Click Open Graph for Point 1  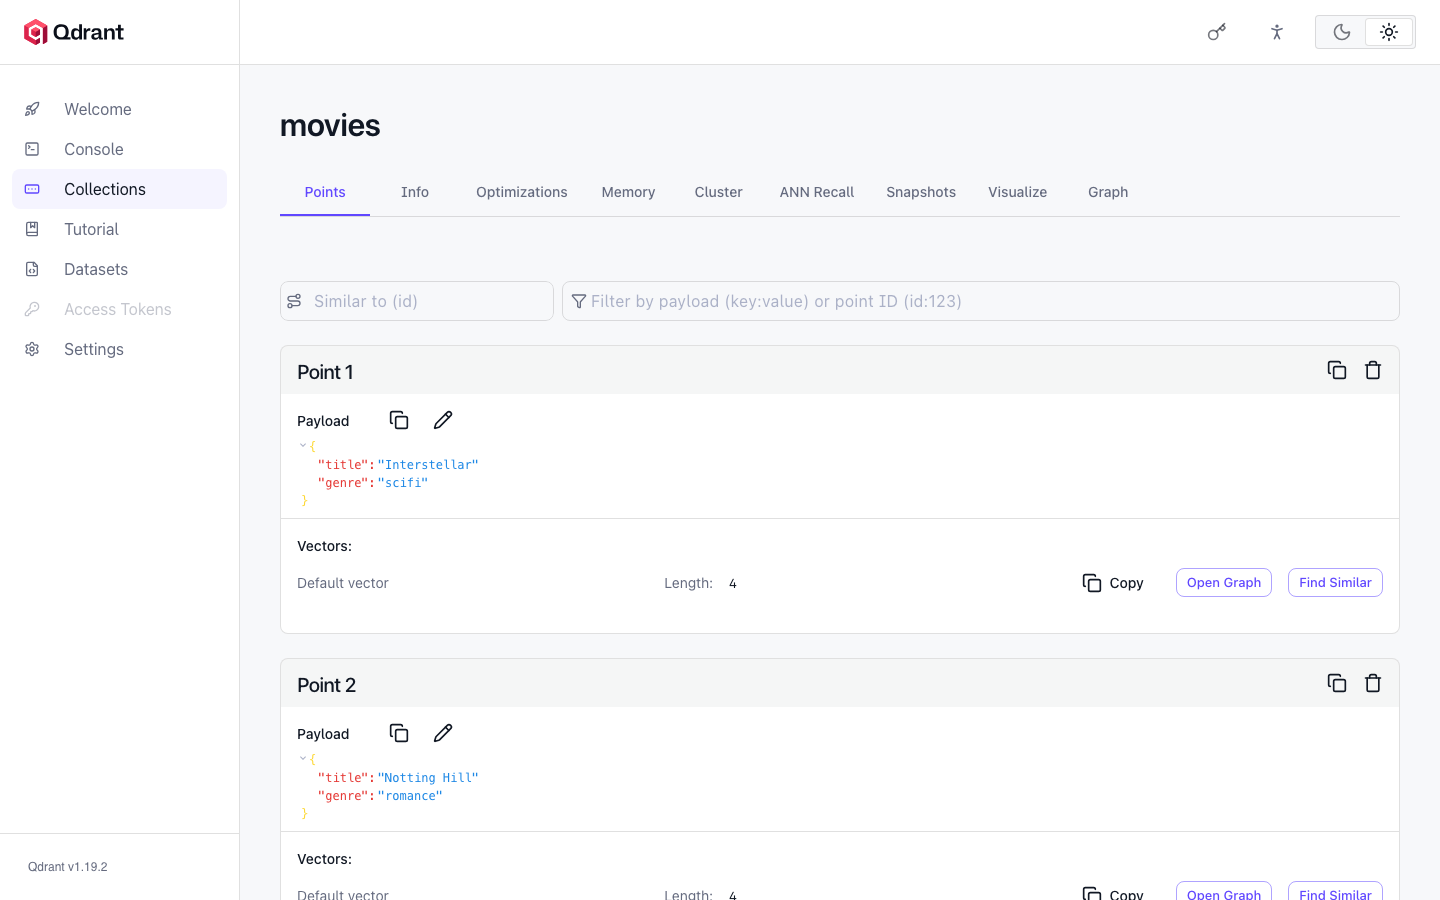[1224, 583]
